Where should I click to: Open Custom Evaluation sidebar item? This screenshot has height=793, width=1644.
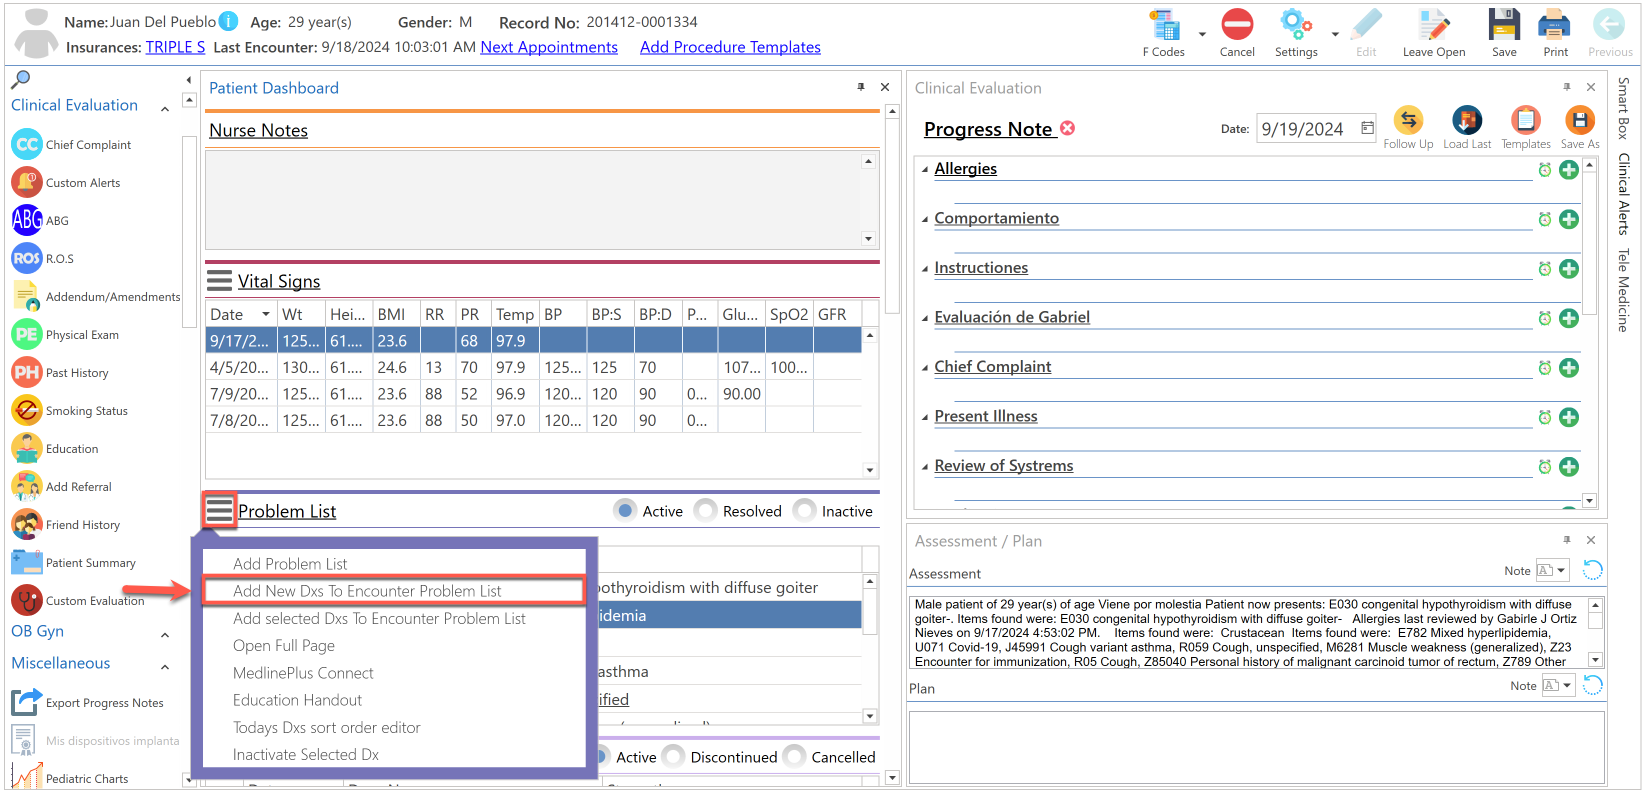27,600
